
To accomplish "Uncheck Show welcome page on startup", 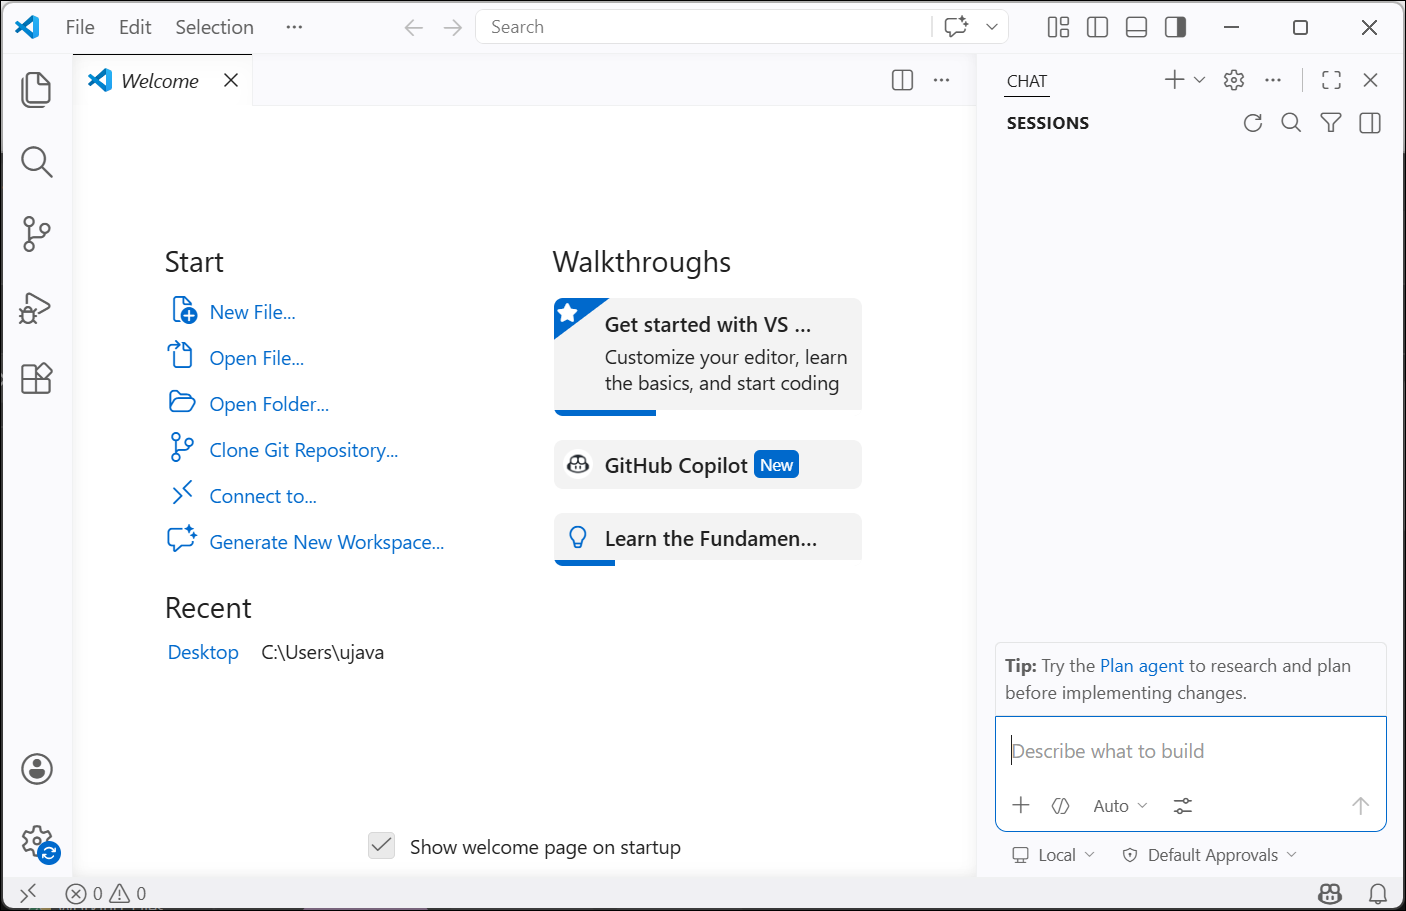I will (x=382, y=846).
